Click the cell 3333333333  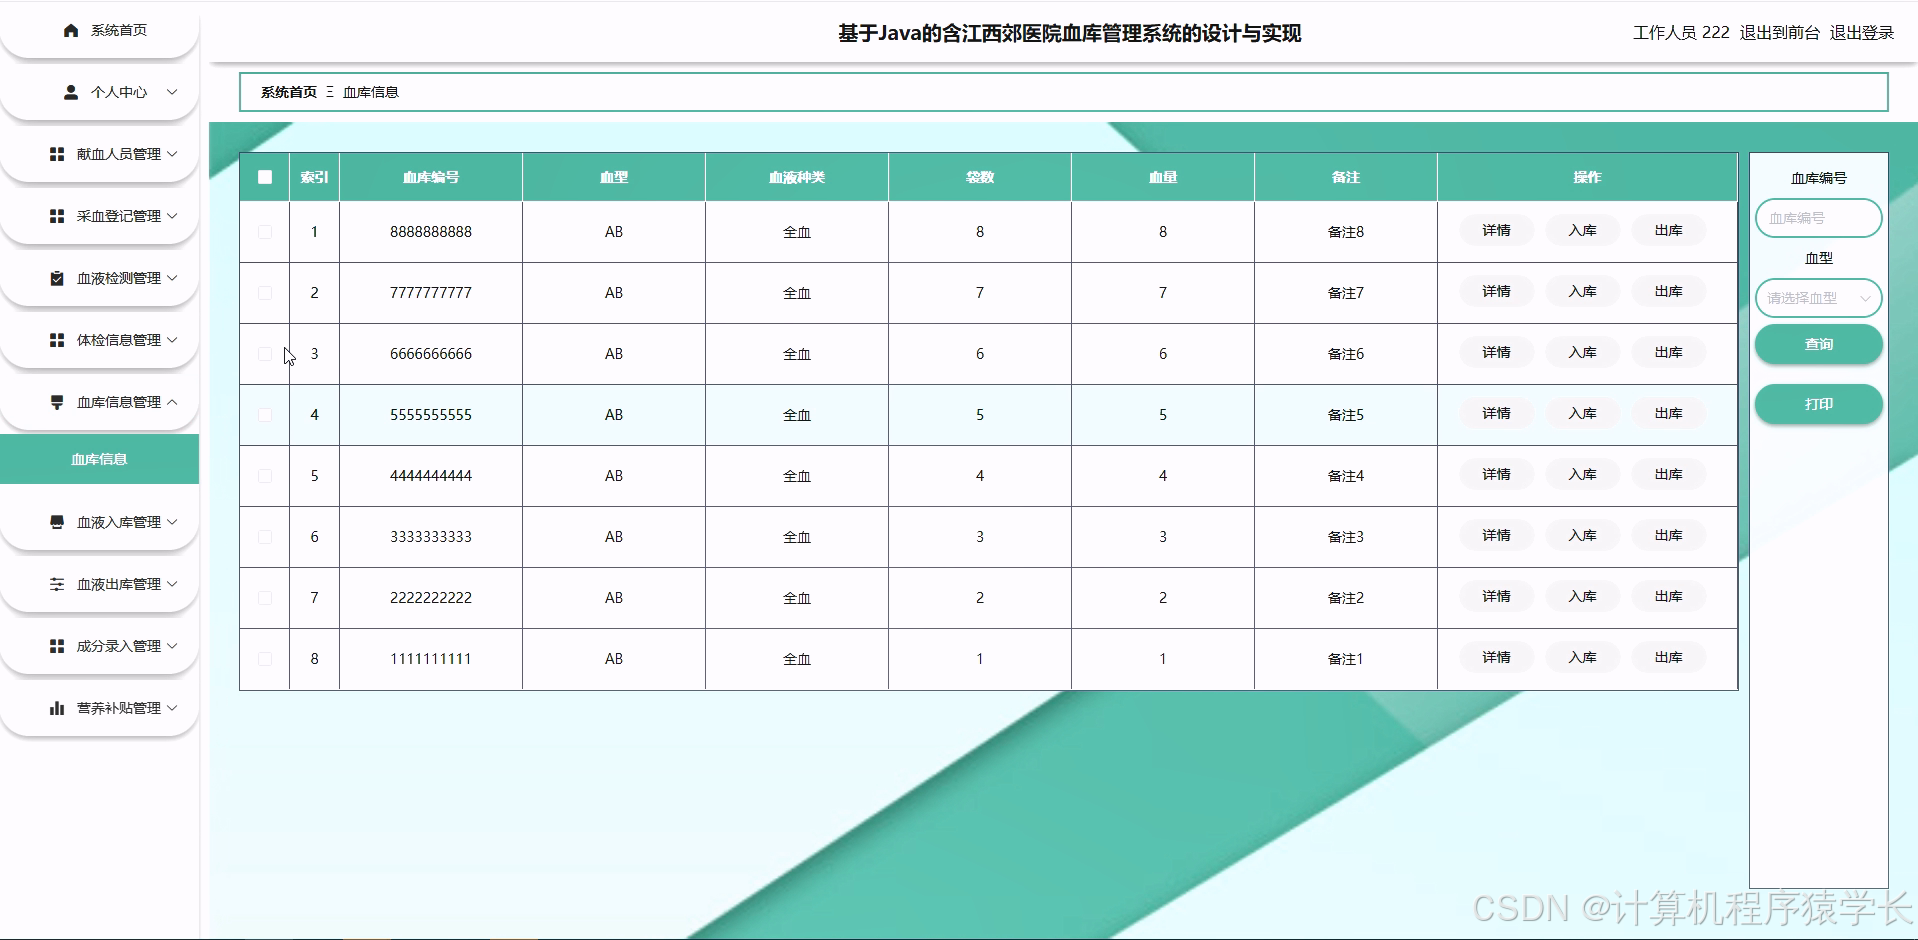point(431,537)
